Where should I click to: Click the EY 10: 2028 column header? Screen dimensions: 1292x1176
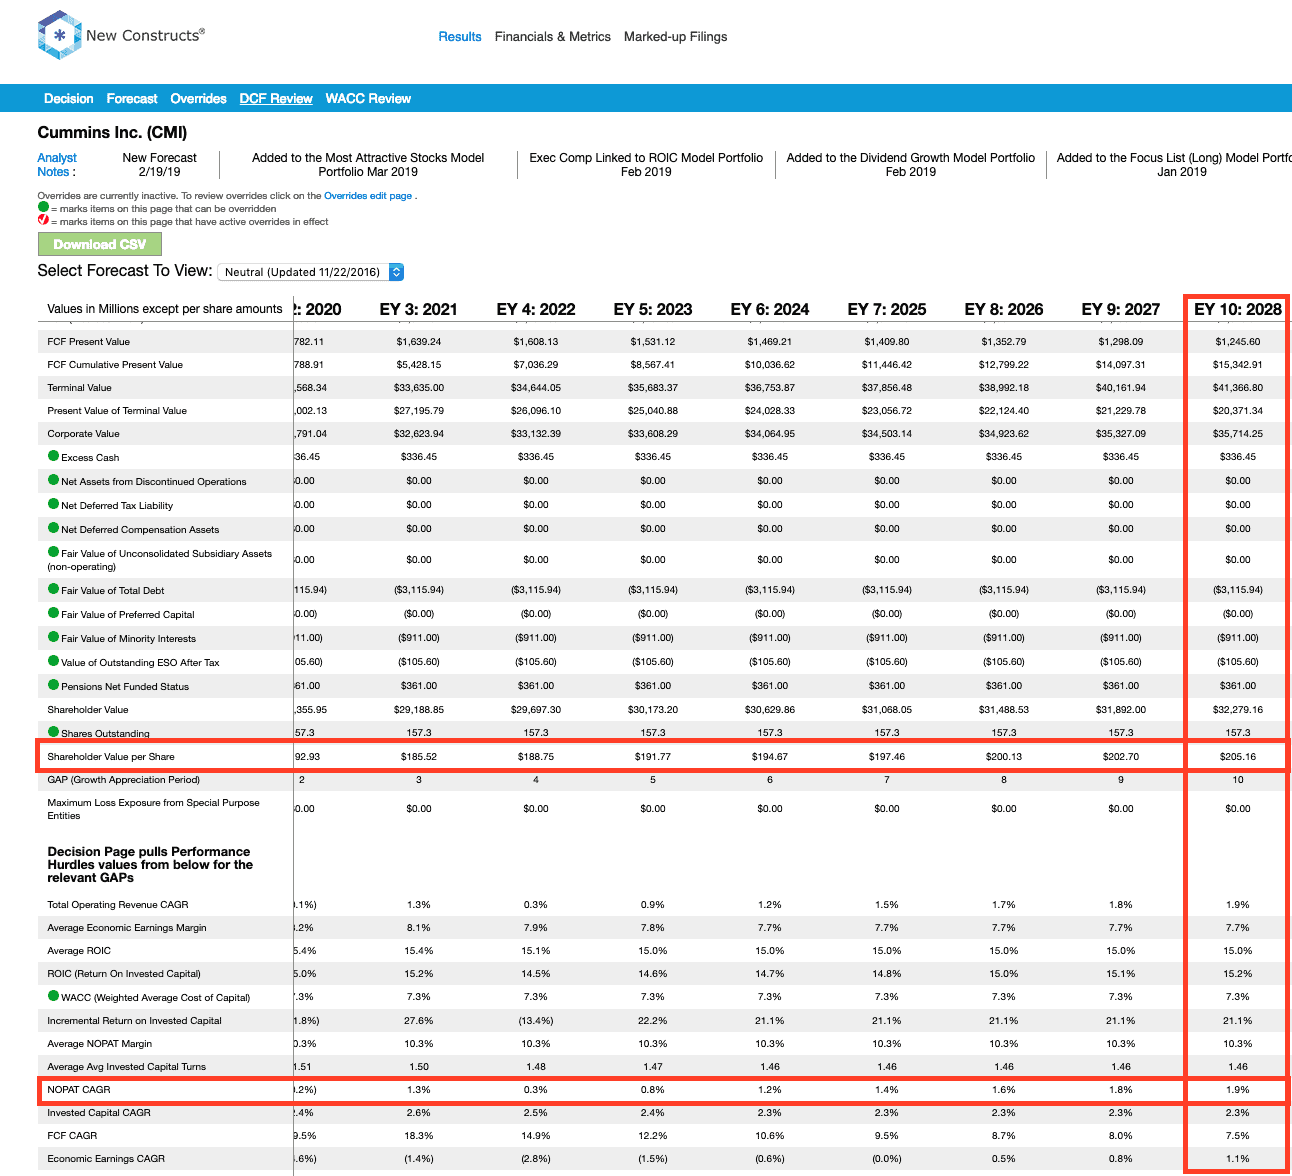coord(1238,310)
